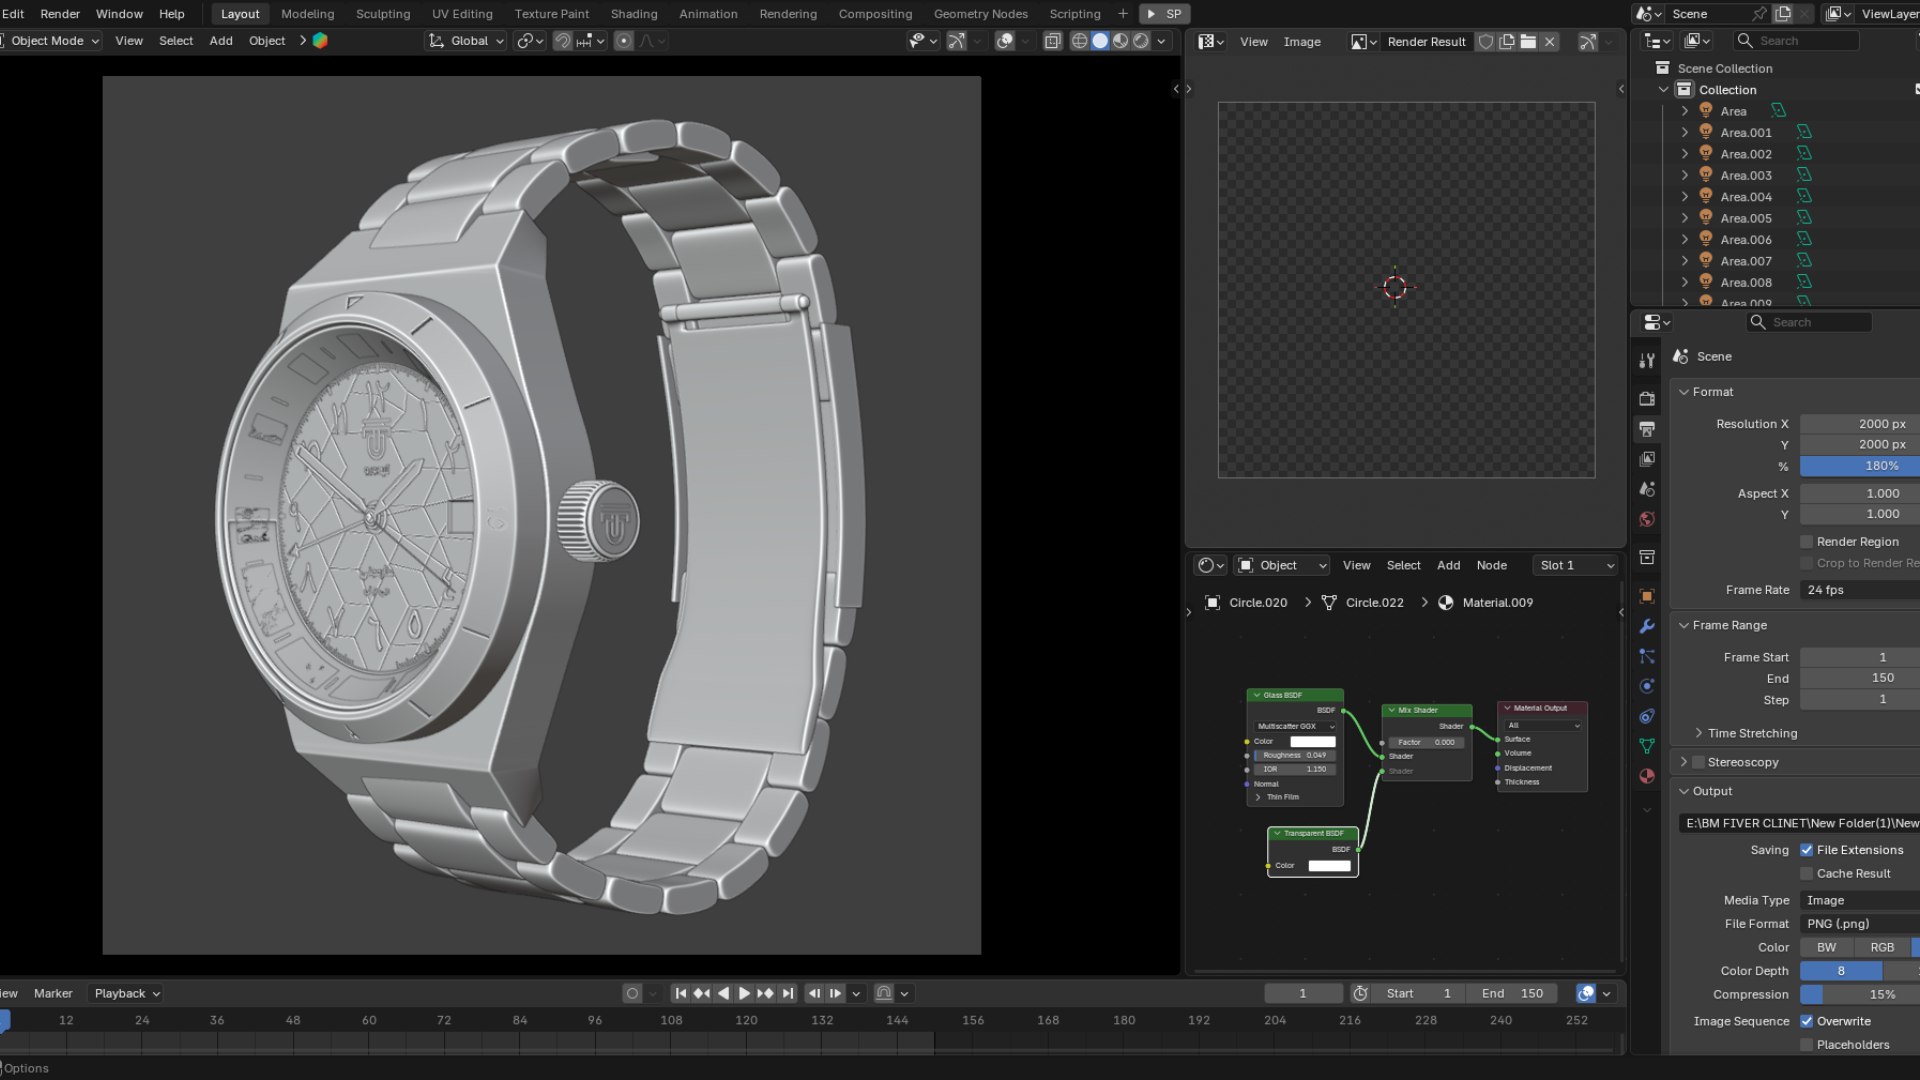Switch to rendered viewport shading
Screen dimensions: 1920x1080
pyautogui.click(x=1141, y=41)
